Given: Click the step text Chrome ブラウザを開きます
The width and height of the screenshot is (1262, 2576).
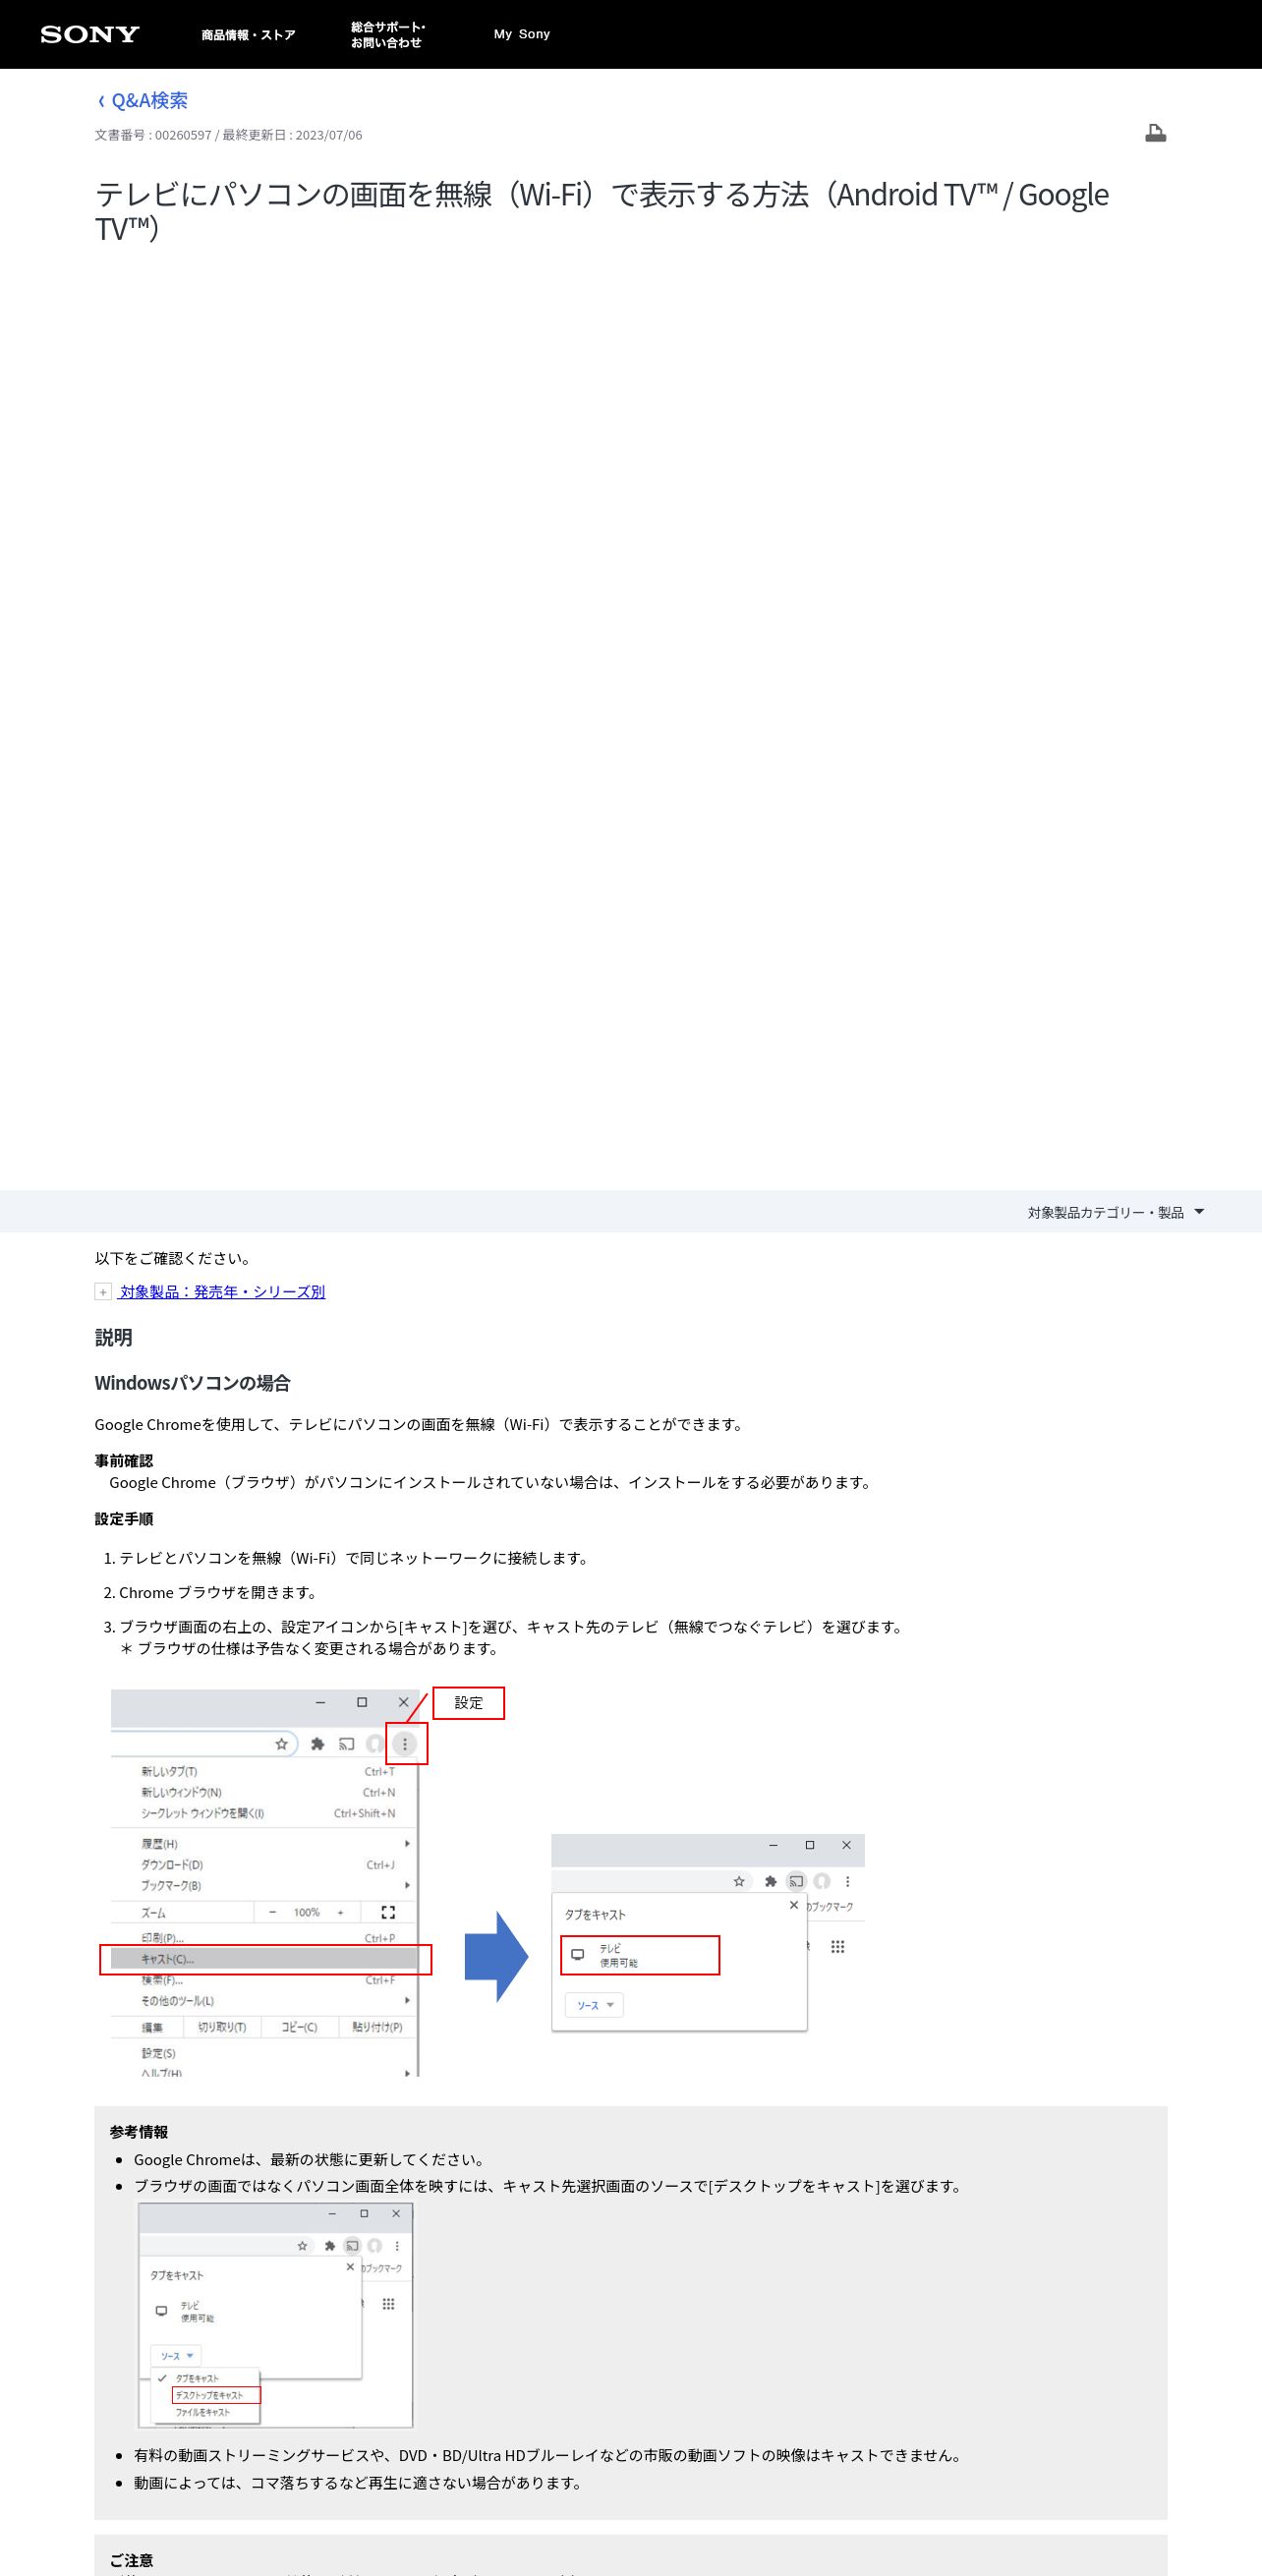Looking at the screenshot, I should [218, 1592].
